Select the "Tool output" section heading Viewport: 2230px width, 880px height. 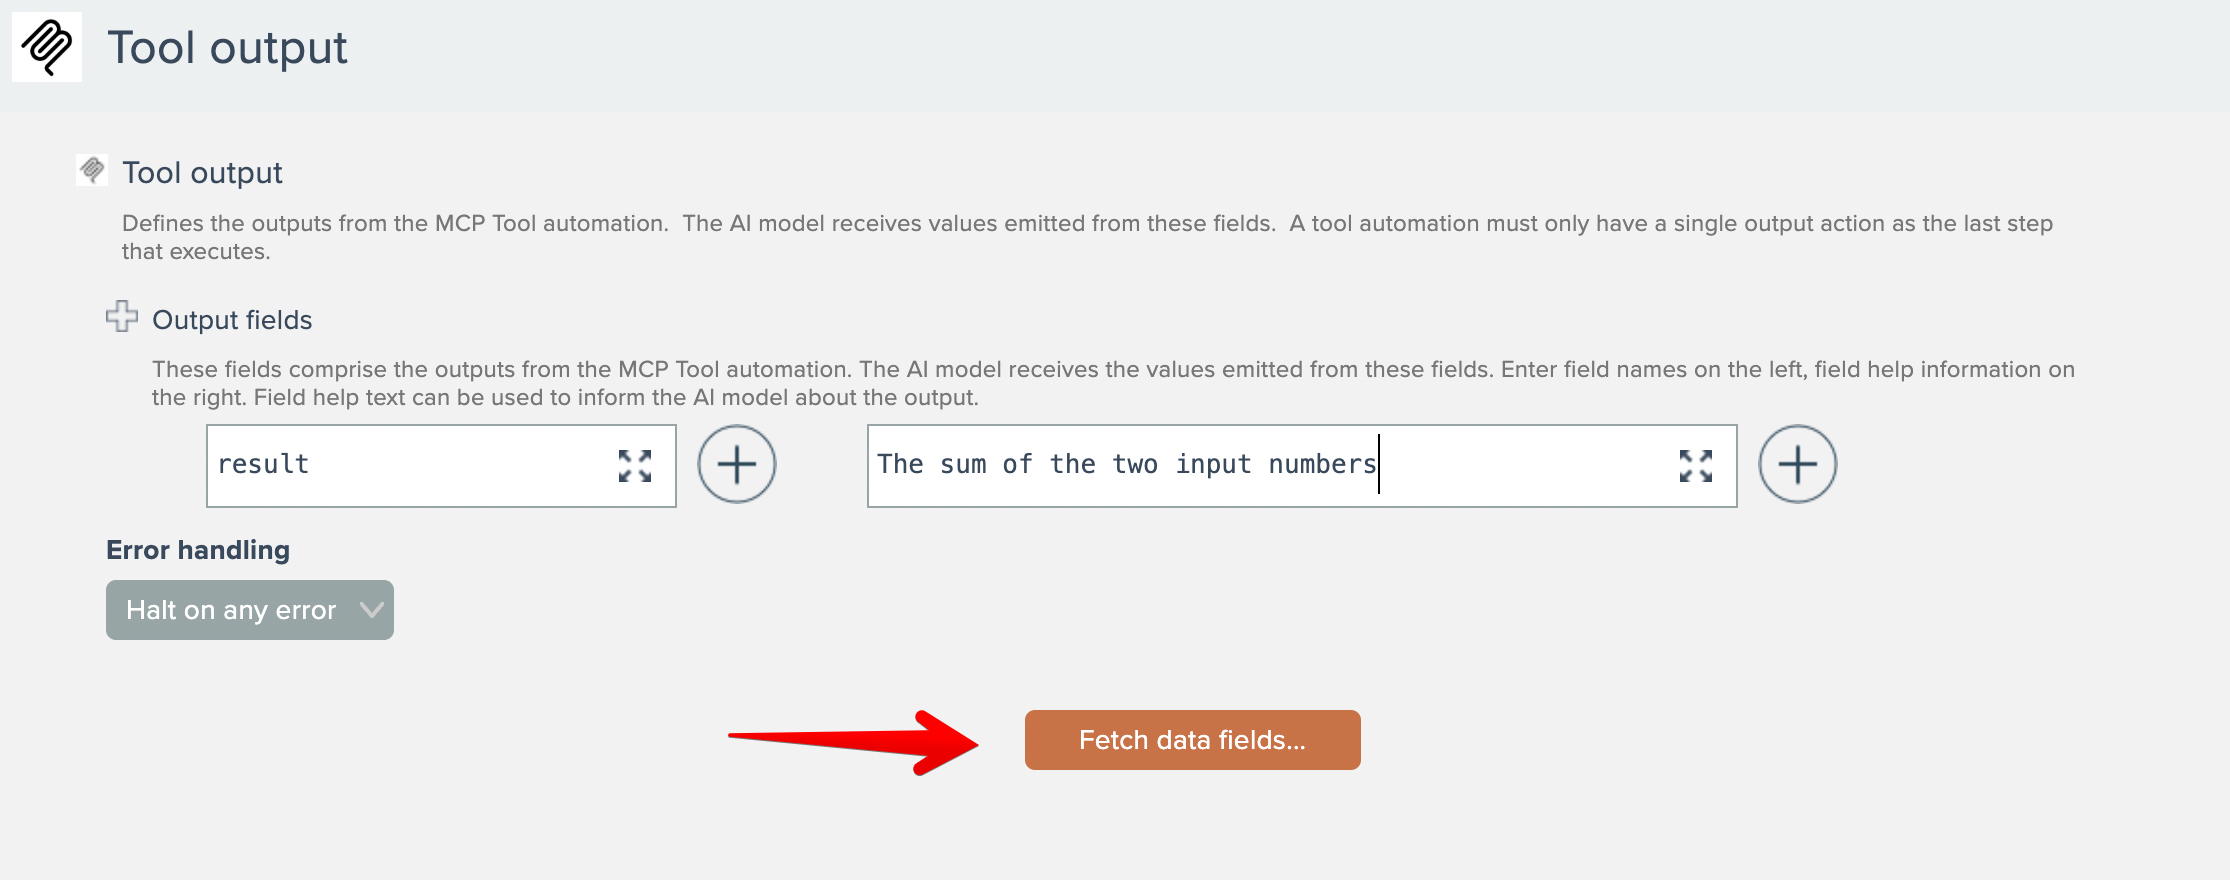pyautogui.click(x=202, y=173)
